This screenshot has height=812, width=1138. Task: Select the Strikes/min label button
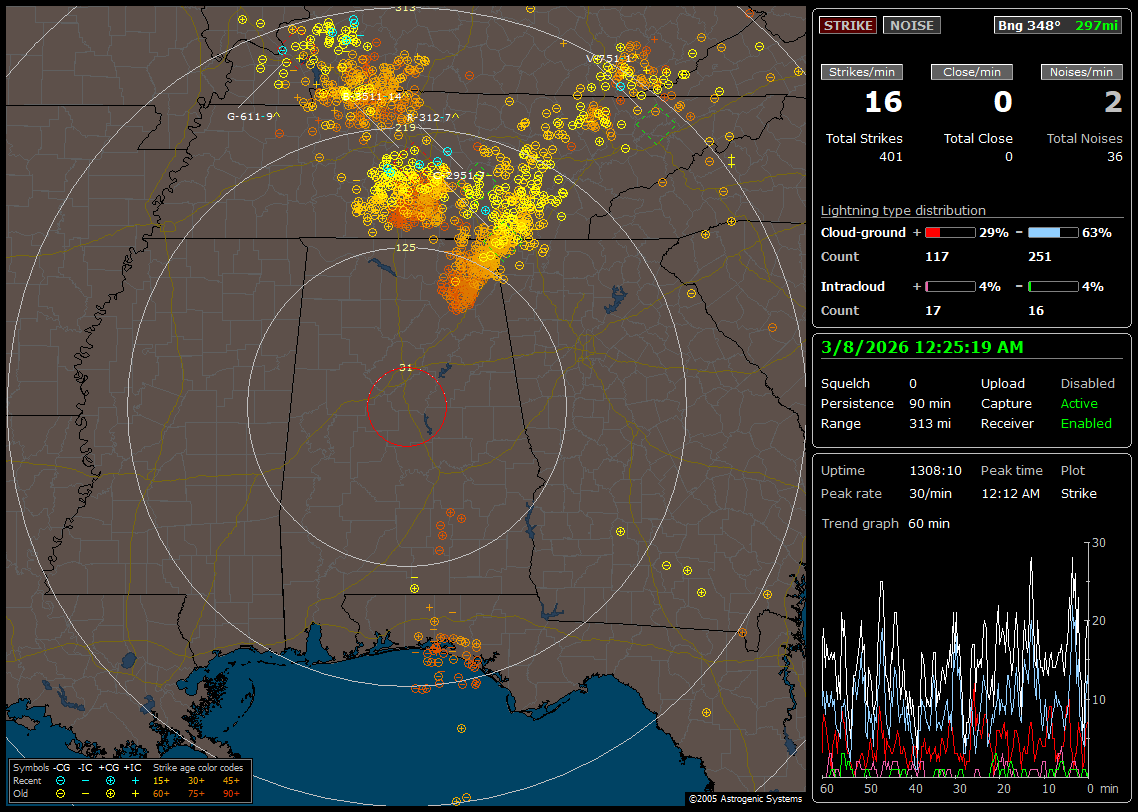(862, 72)
